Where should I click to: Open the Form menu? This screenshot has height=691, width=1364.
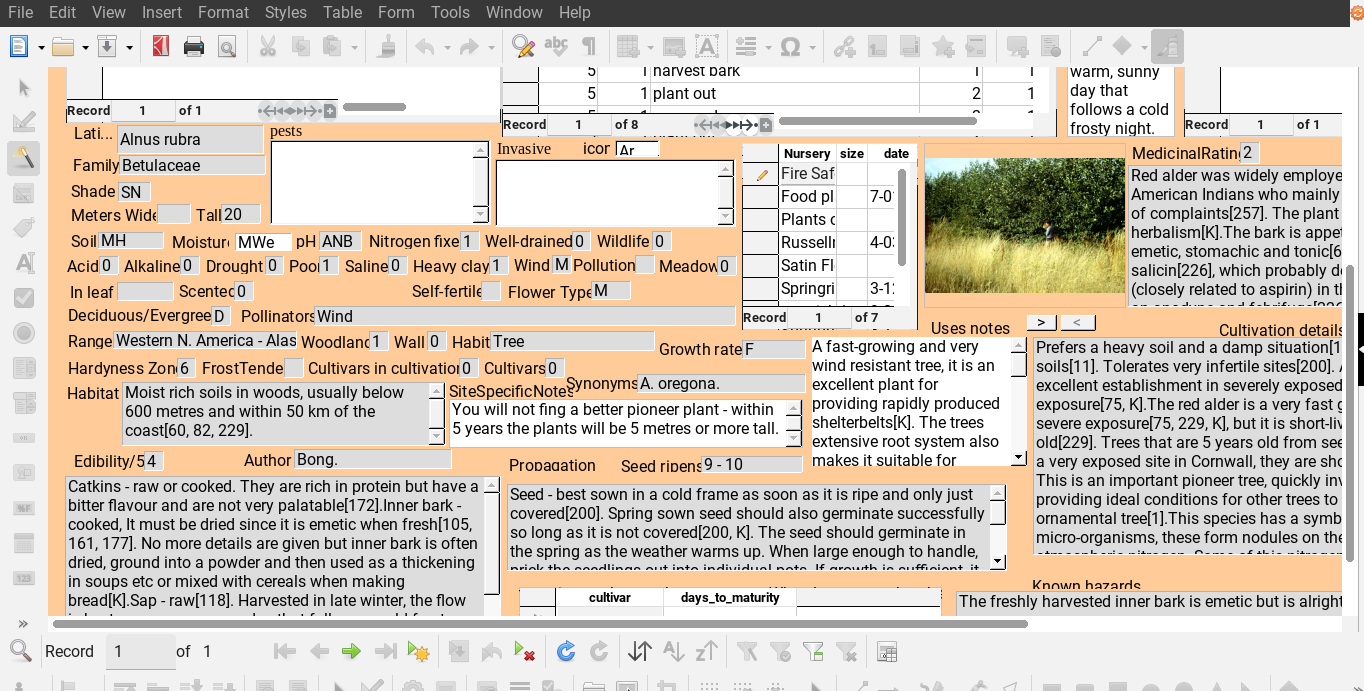(x=396, y=12)
